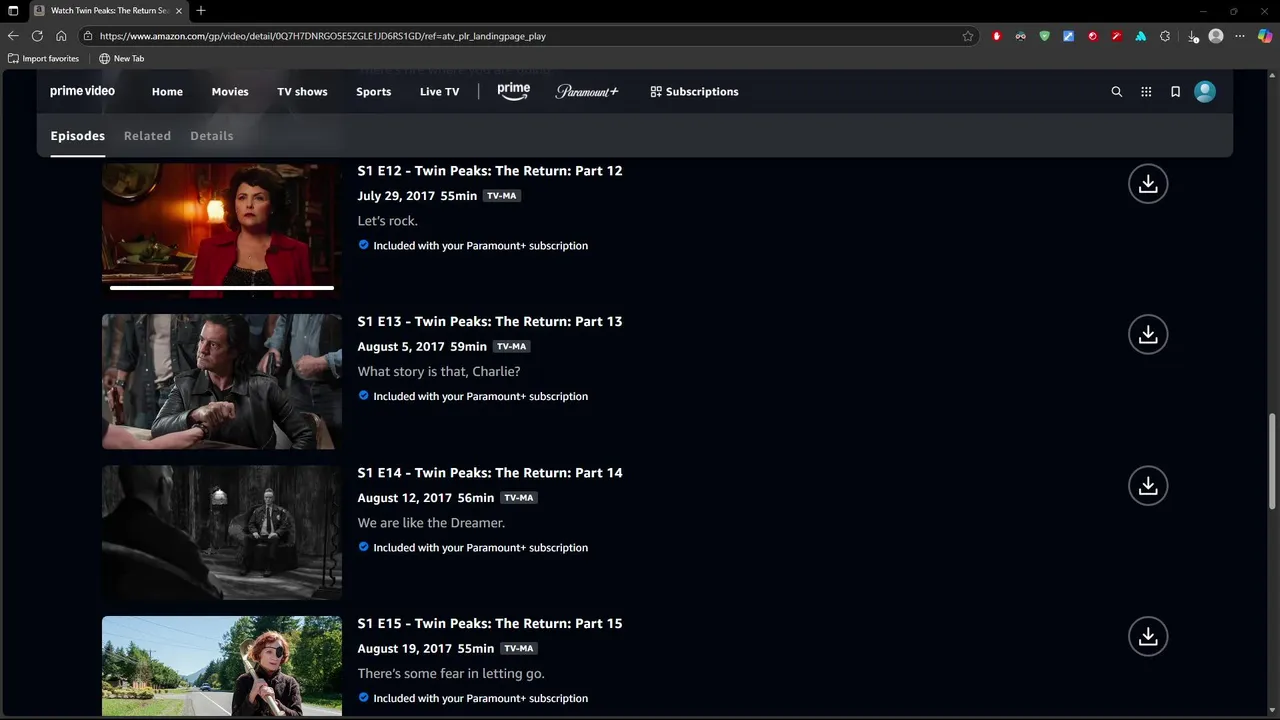
Task: Switch to the Details tab
Action: pyautogui.click(x=212, y=136)
